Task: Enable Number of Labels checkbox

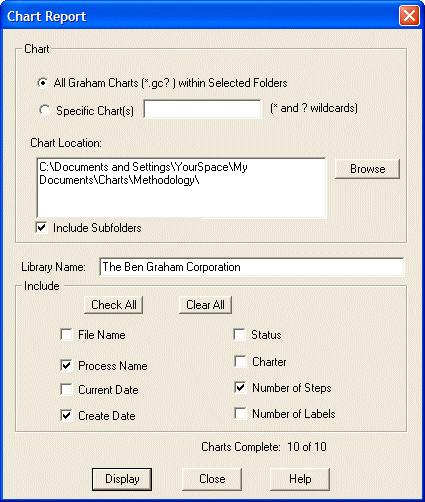Action: [240, 413]
